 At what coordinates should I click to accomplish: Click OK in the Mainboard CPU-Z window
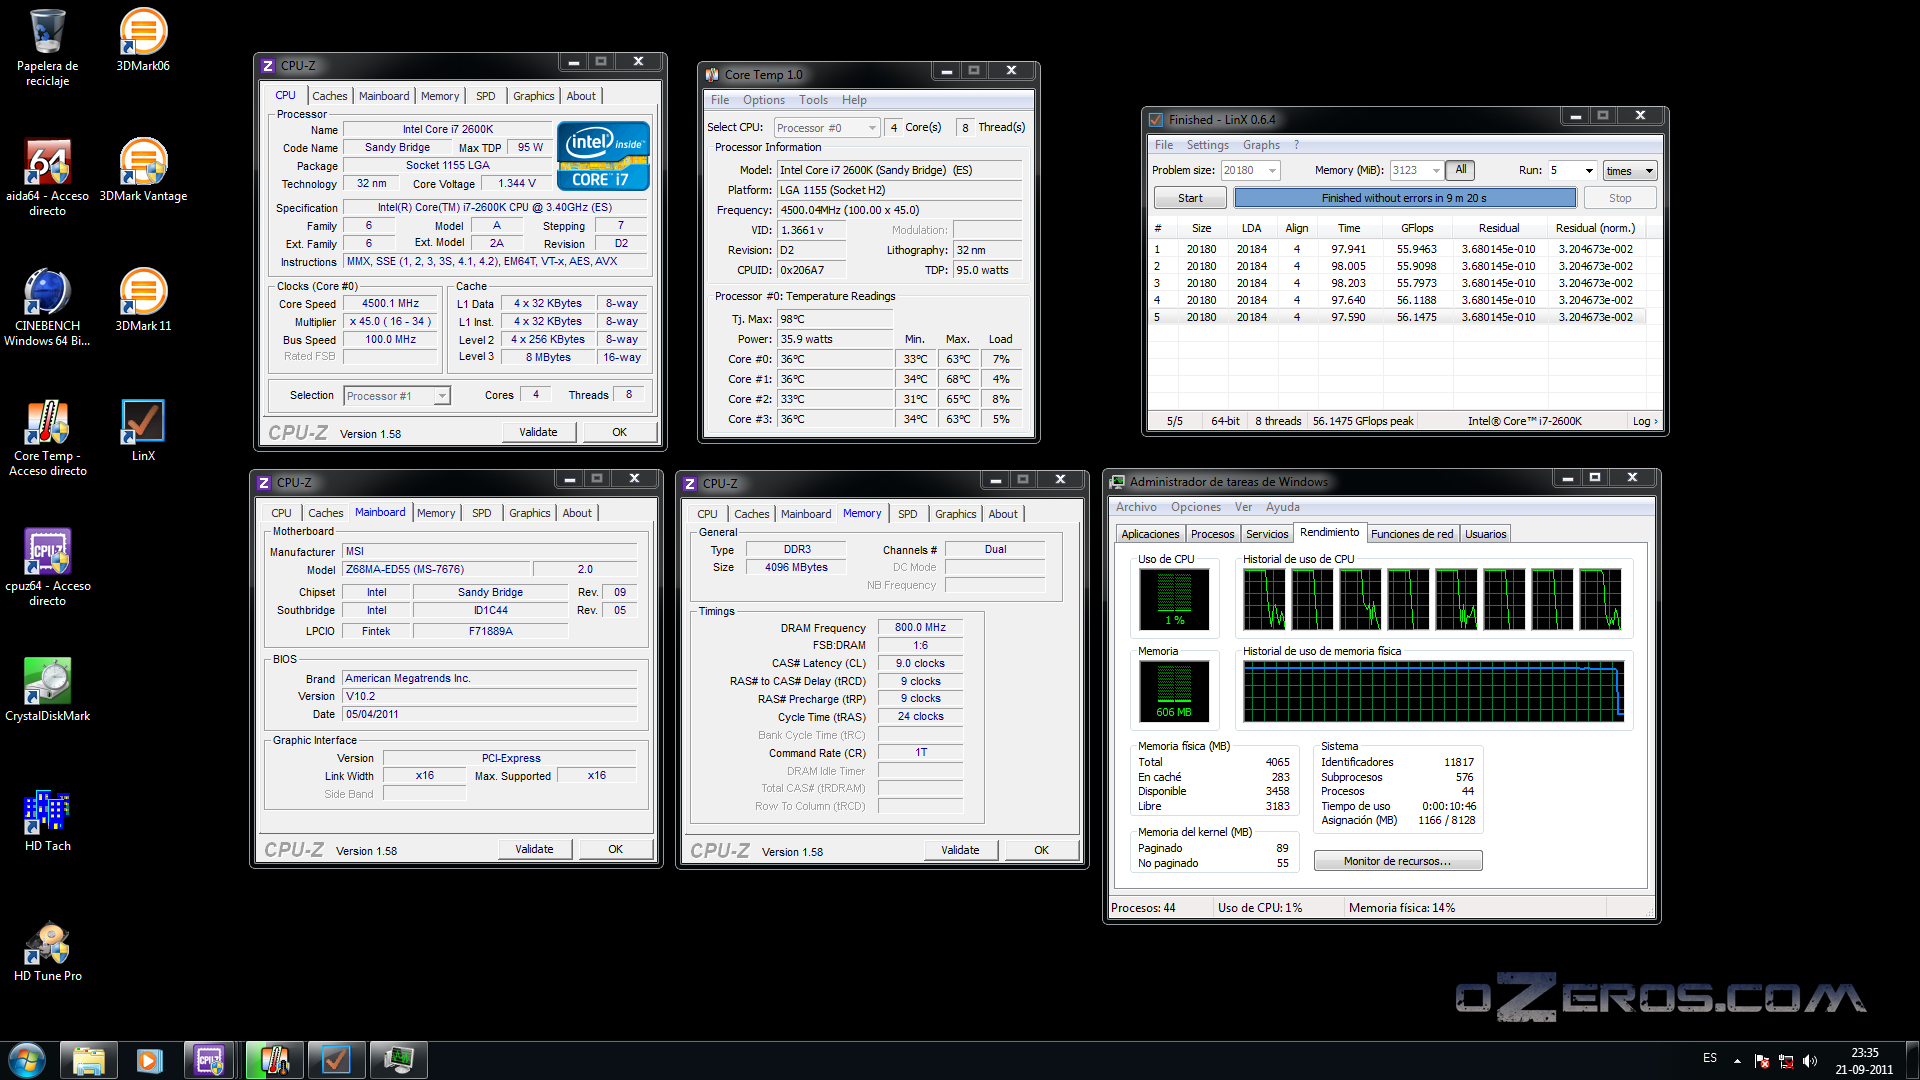click(x=615, y=849)
